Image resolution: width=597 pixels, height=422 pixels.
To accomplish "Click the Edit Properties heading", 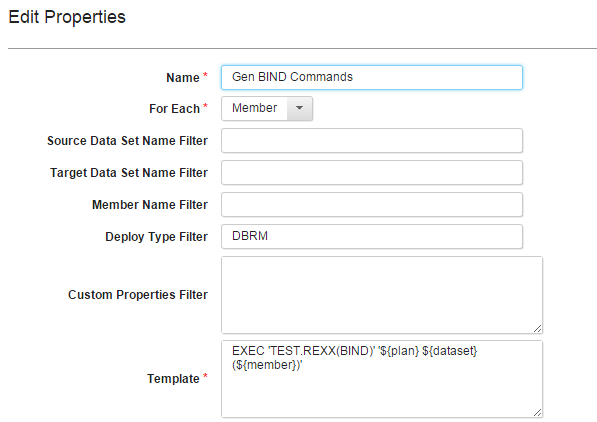I will 67,18.
